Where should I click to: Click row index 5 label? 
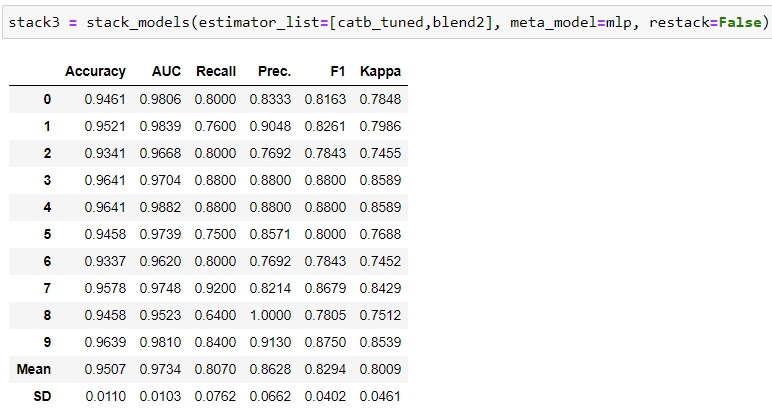(47, 234)
